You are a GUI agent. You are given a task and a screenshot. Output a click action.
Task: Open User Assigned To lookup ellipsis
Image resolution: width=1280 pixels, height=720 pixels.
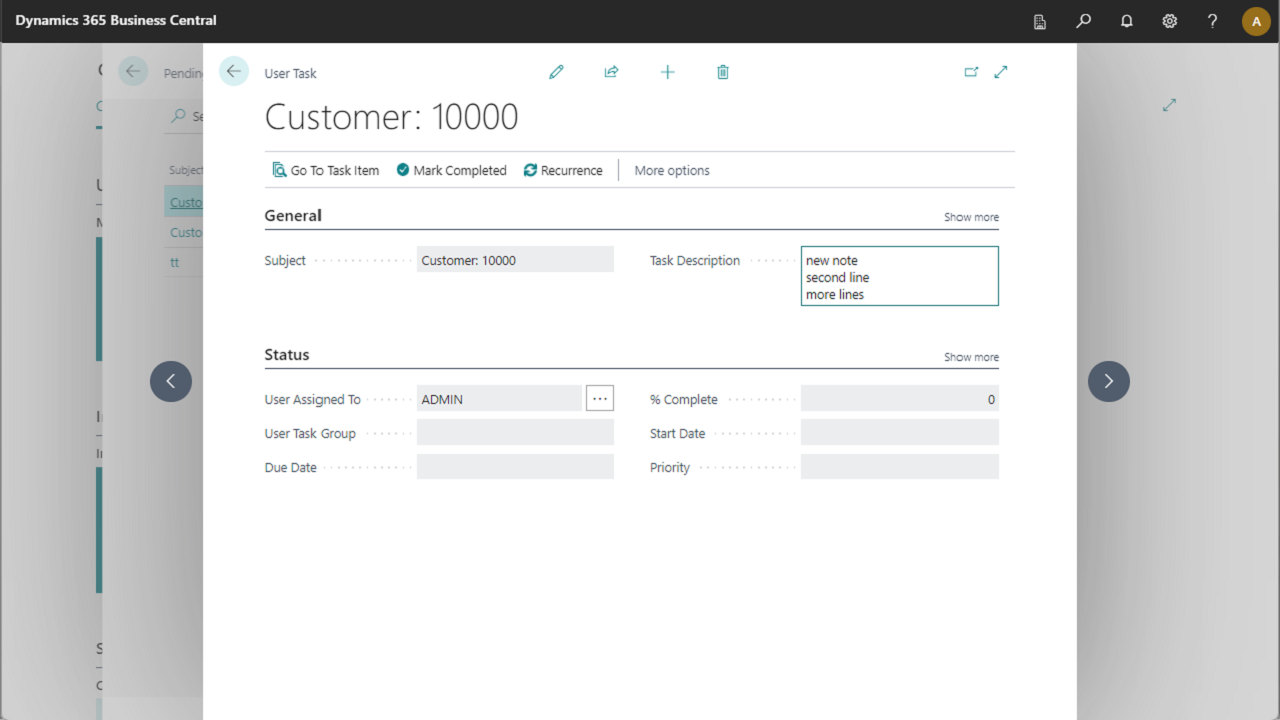600,399
